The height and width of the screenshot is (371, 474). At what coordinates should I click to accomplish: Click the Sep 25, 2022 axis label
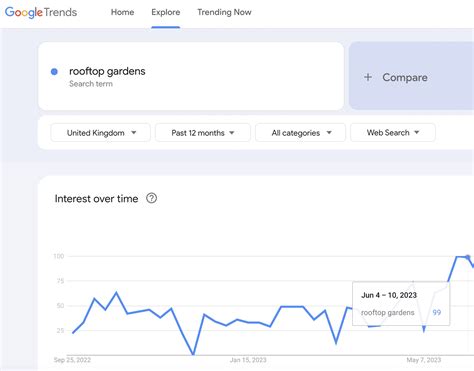coord(72,360)
